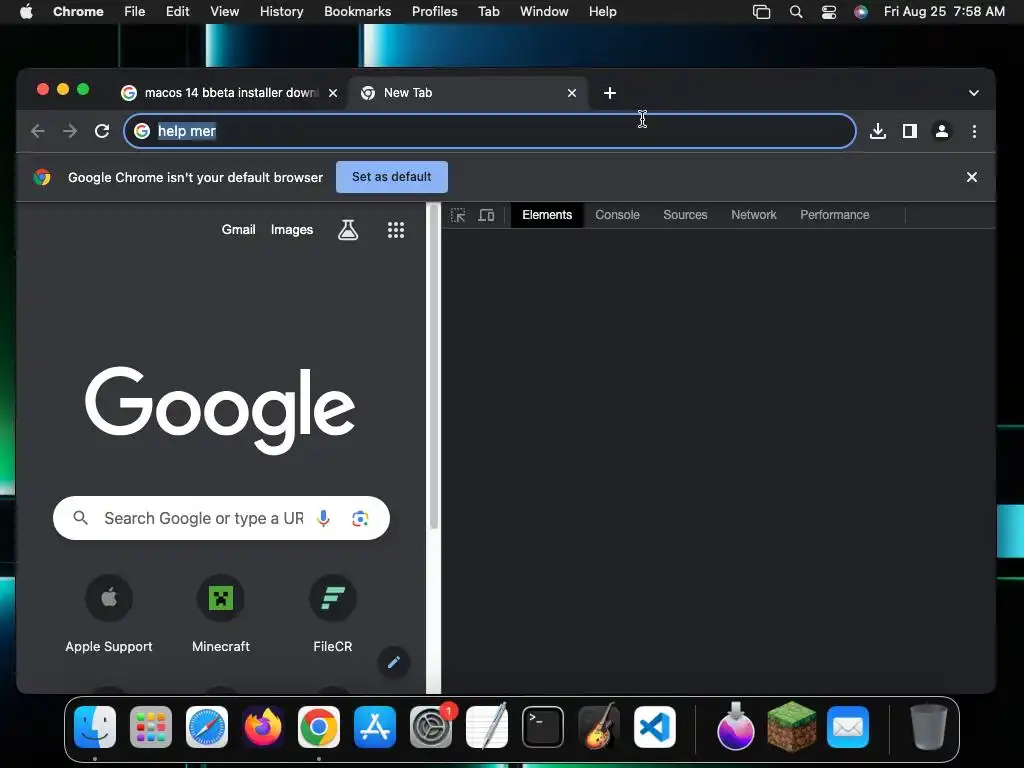The height and width of the screenshot is (768, 1024).
Task: Open Visual Studio Code from the Dock
Action: [x=655, y=727]
